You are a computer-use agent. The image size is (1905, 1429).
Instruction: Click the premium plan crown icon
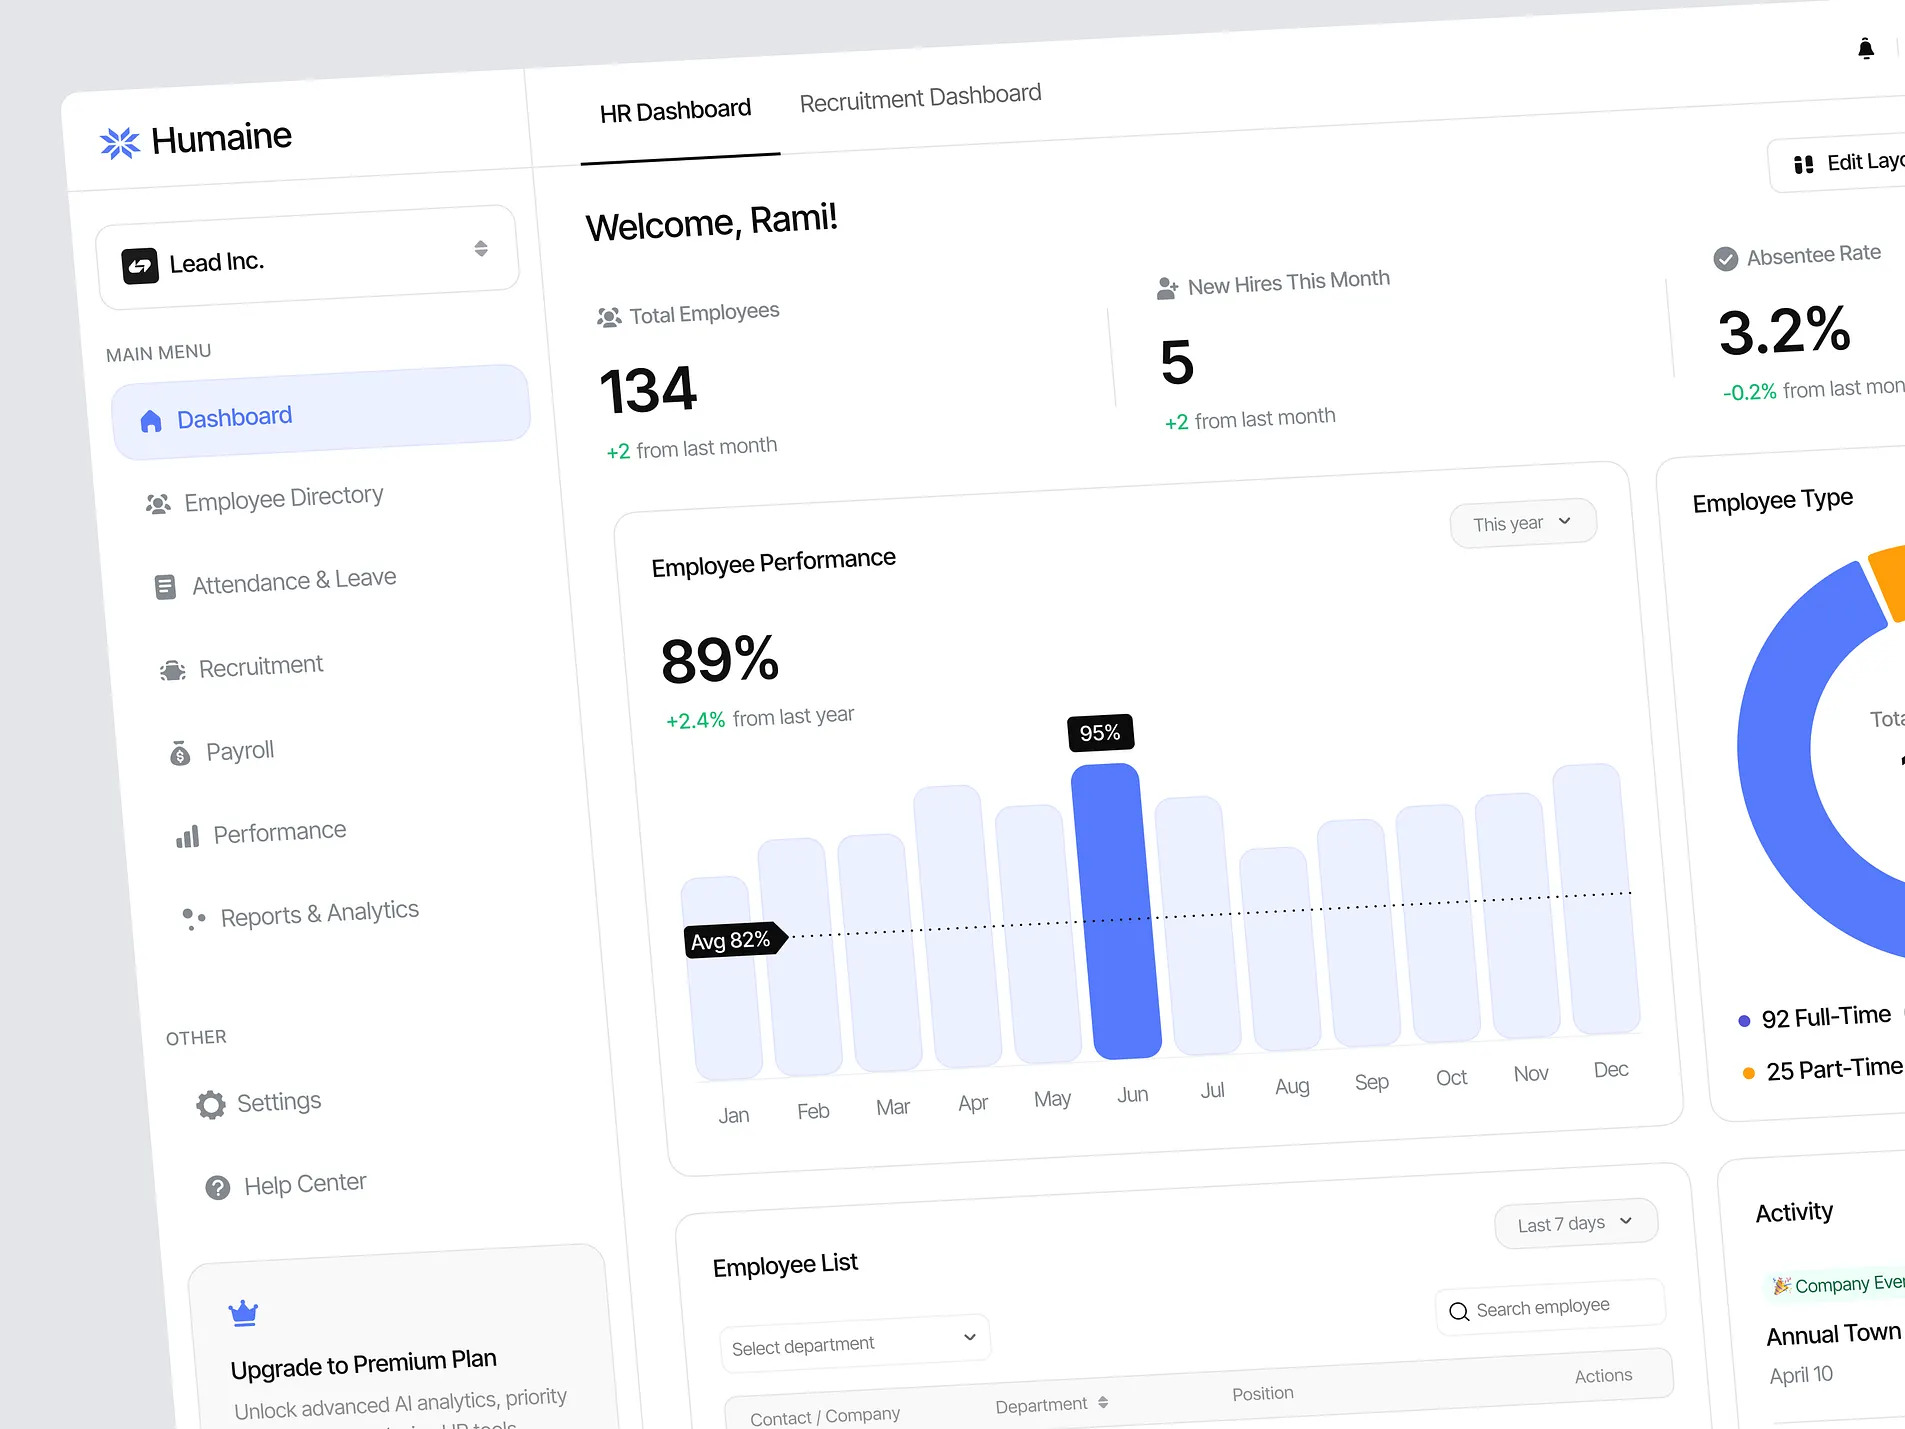click(243, 1313)
